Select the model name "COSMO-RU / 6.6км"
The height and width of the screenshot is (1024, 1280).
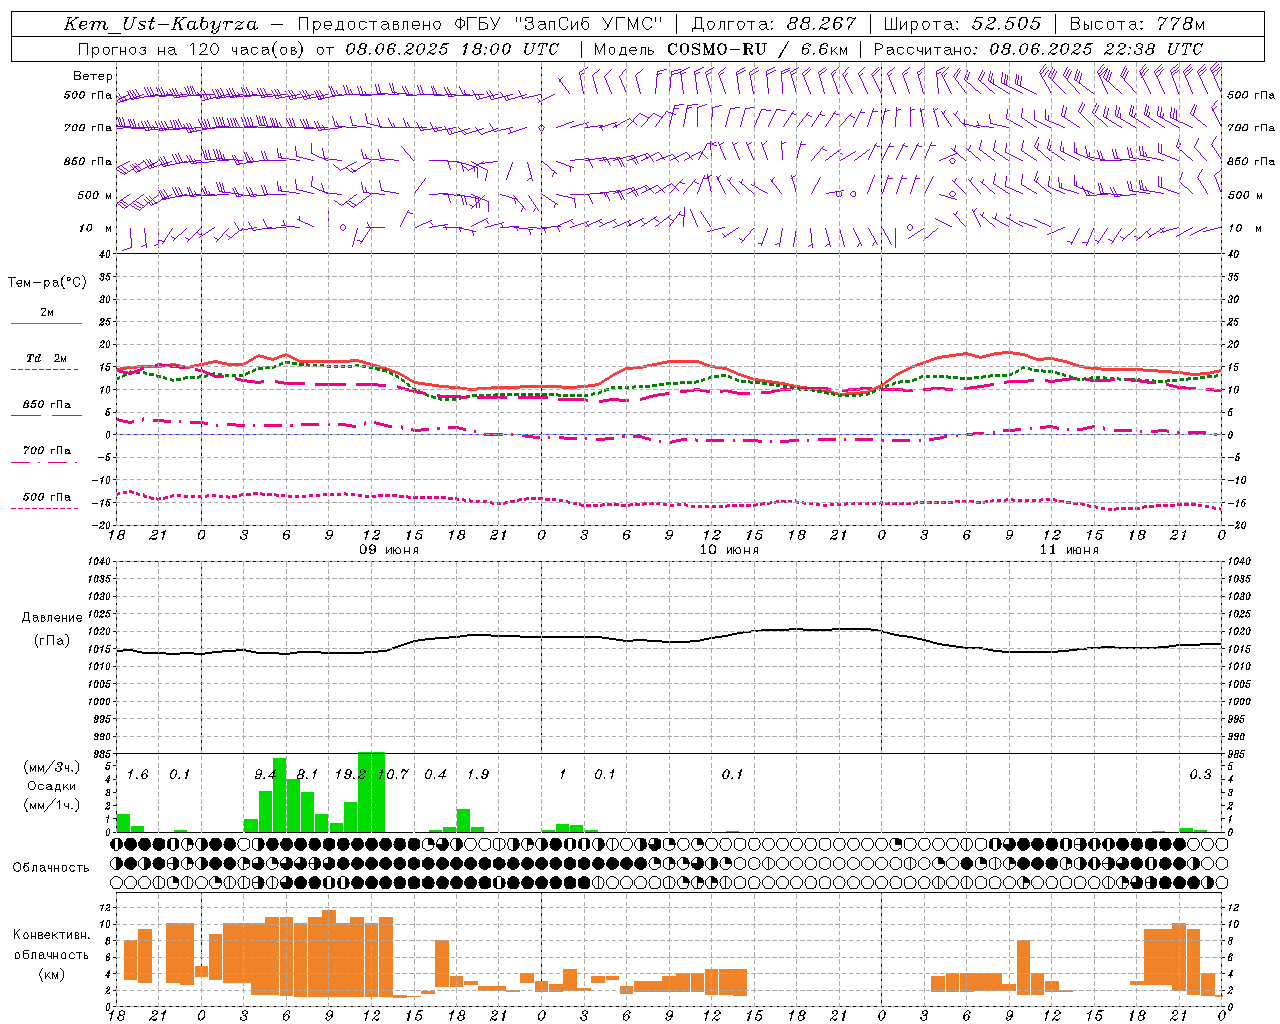(x=757, y=49)
